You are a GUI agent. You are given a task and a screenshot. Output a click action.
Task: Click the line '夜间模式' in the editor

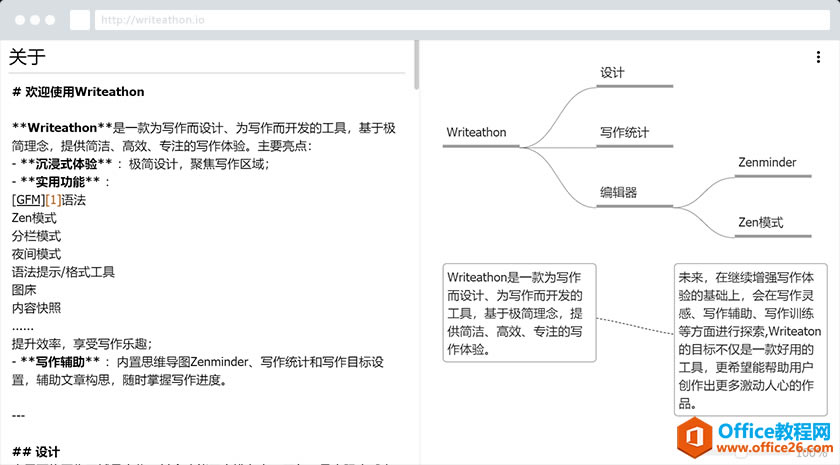pyautogui.click(x=36, y=254)
